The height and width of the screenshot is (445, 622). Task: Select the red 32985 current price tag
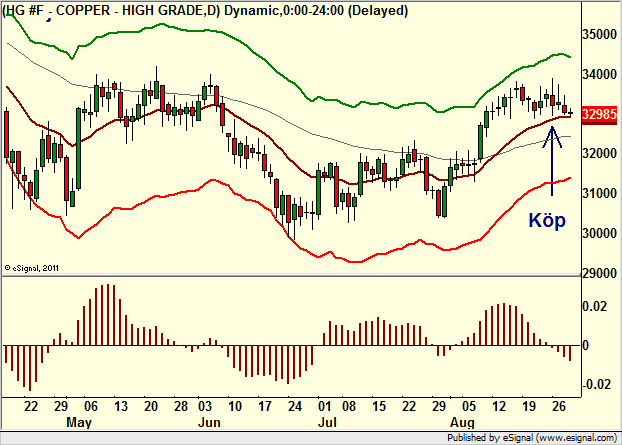click(x=599, y=115)
